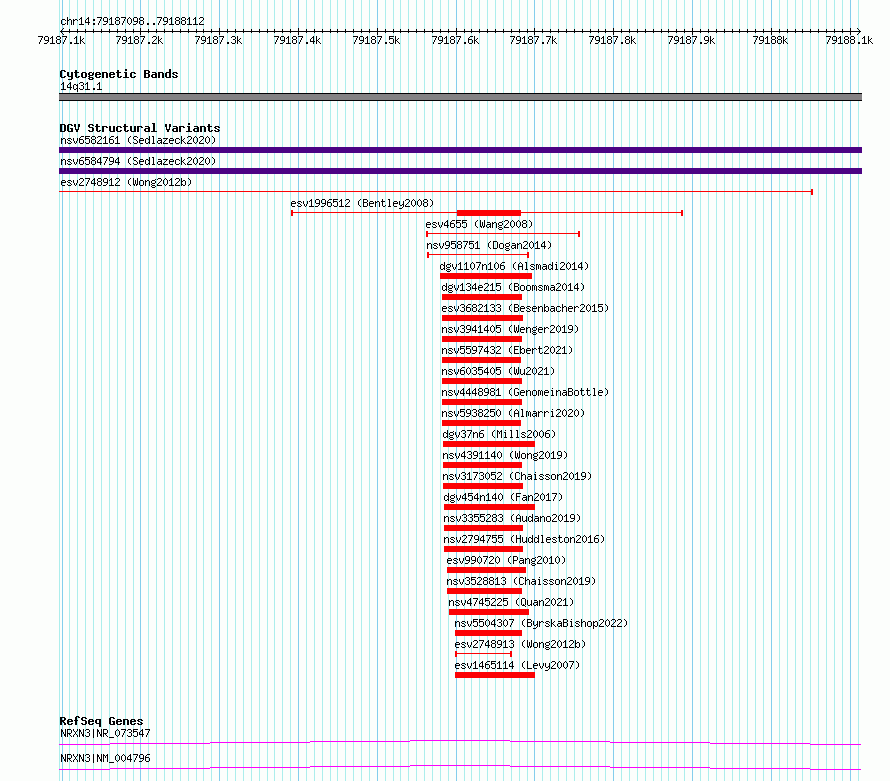Select nsv5504307 (ByrskaBishop2022) label
Image resolution: width=890 pixels, height=781 pixels.
(541, 623)
